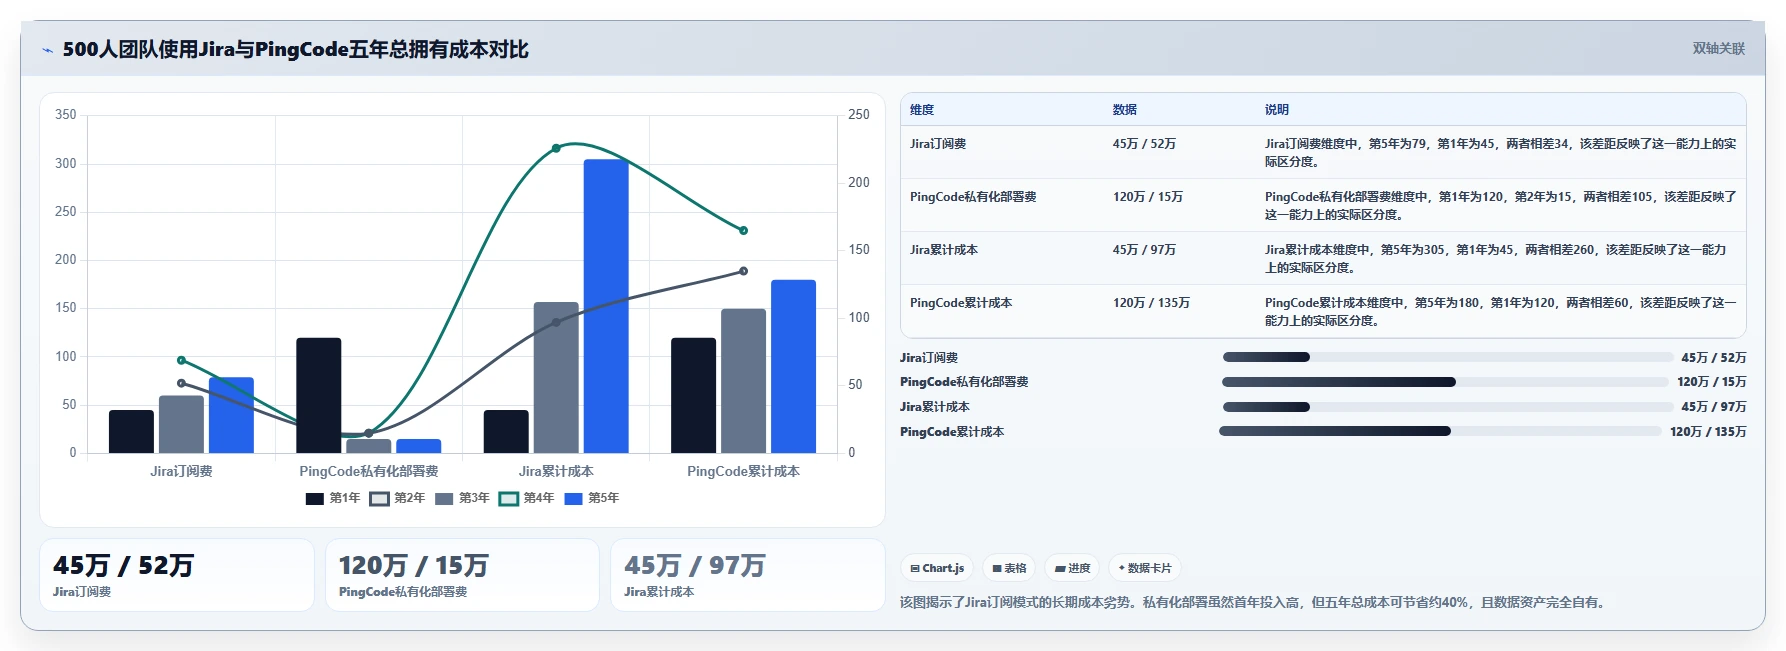
Task: Click the PingCode私有化部署费 x-axis category label
Action: click(x=369, y=471)
